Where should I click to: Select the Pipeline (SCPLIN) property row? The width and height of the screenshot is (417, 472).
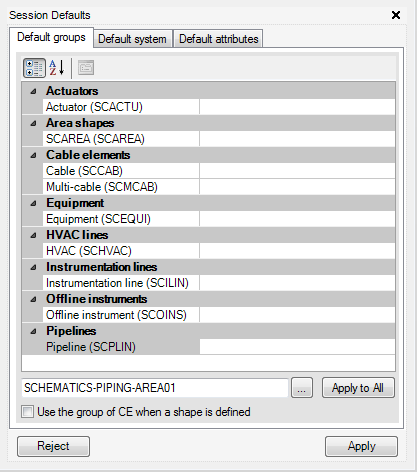pyautogui.click(x=209, y=347)
